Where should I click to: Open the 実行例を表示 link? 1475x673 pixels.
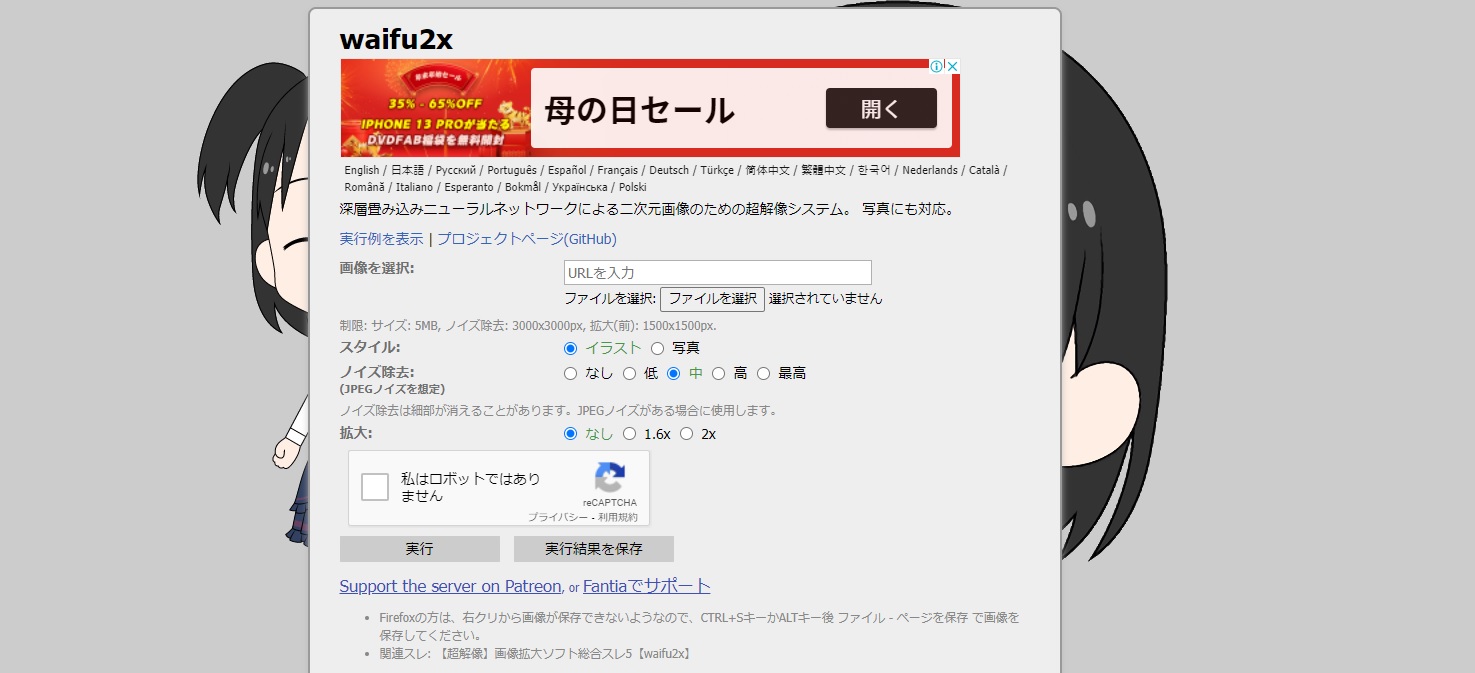(382, 239)
